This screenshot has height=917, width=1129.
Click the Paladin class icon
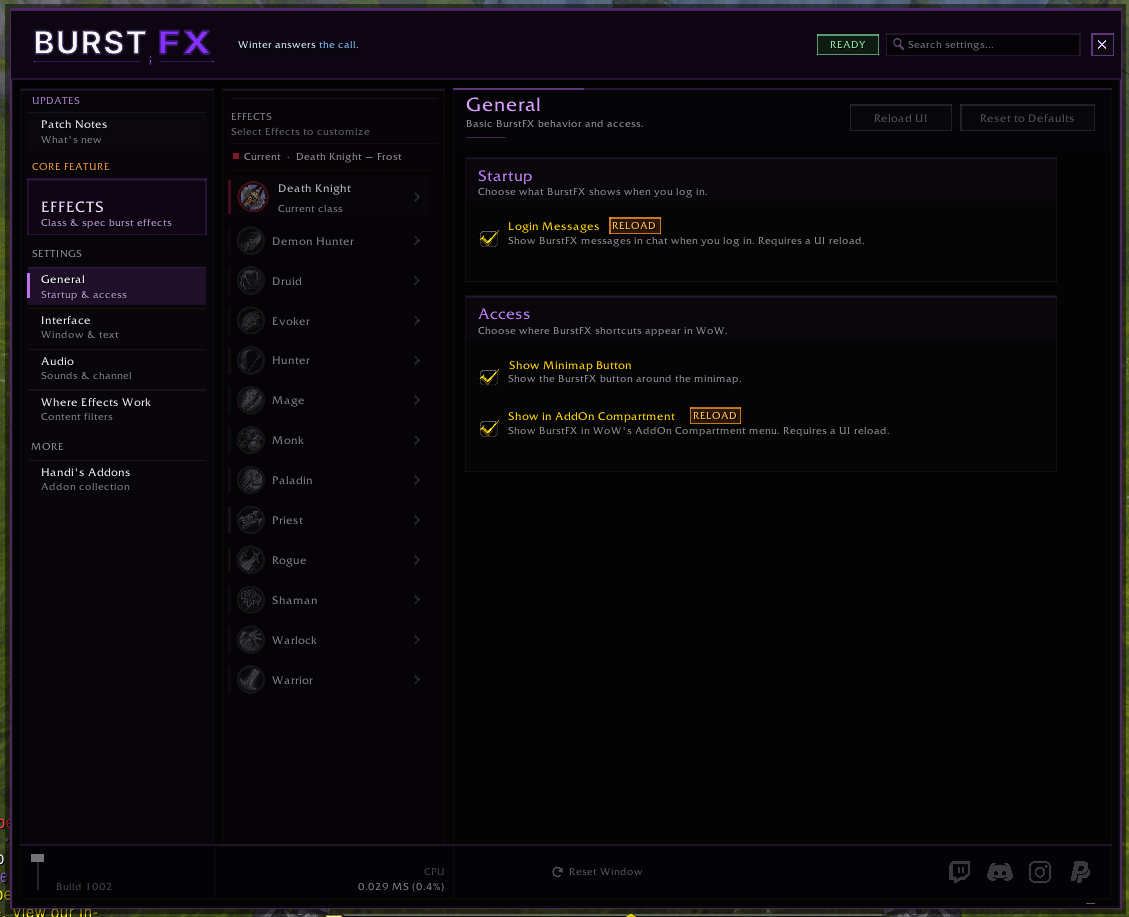(x=251, y=480)
